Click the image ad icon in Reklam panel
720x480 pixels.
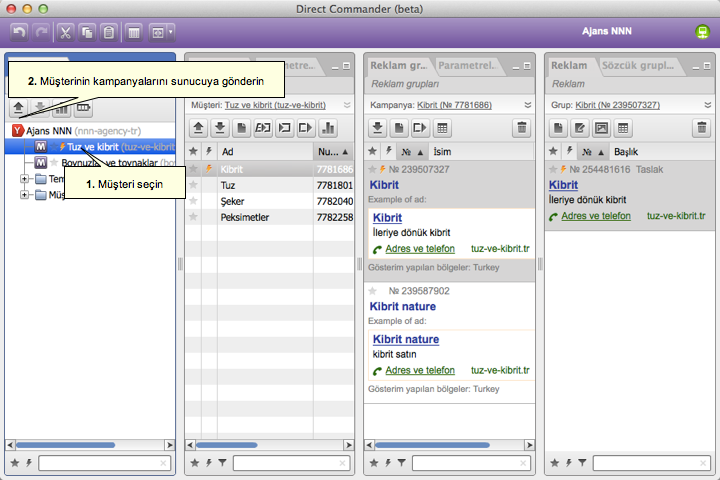click(602, 128)
